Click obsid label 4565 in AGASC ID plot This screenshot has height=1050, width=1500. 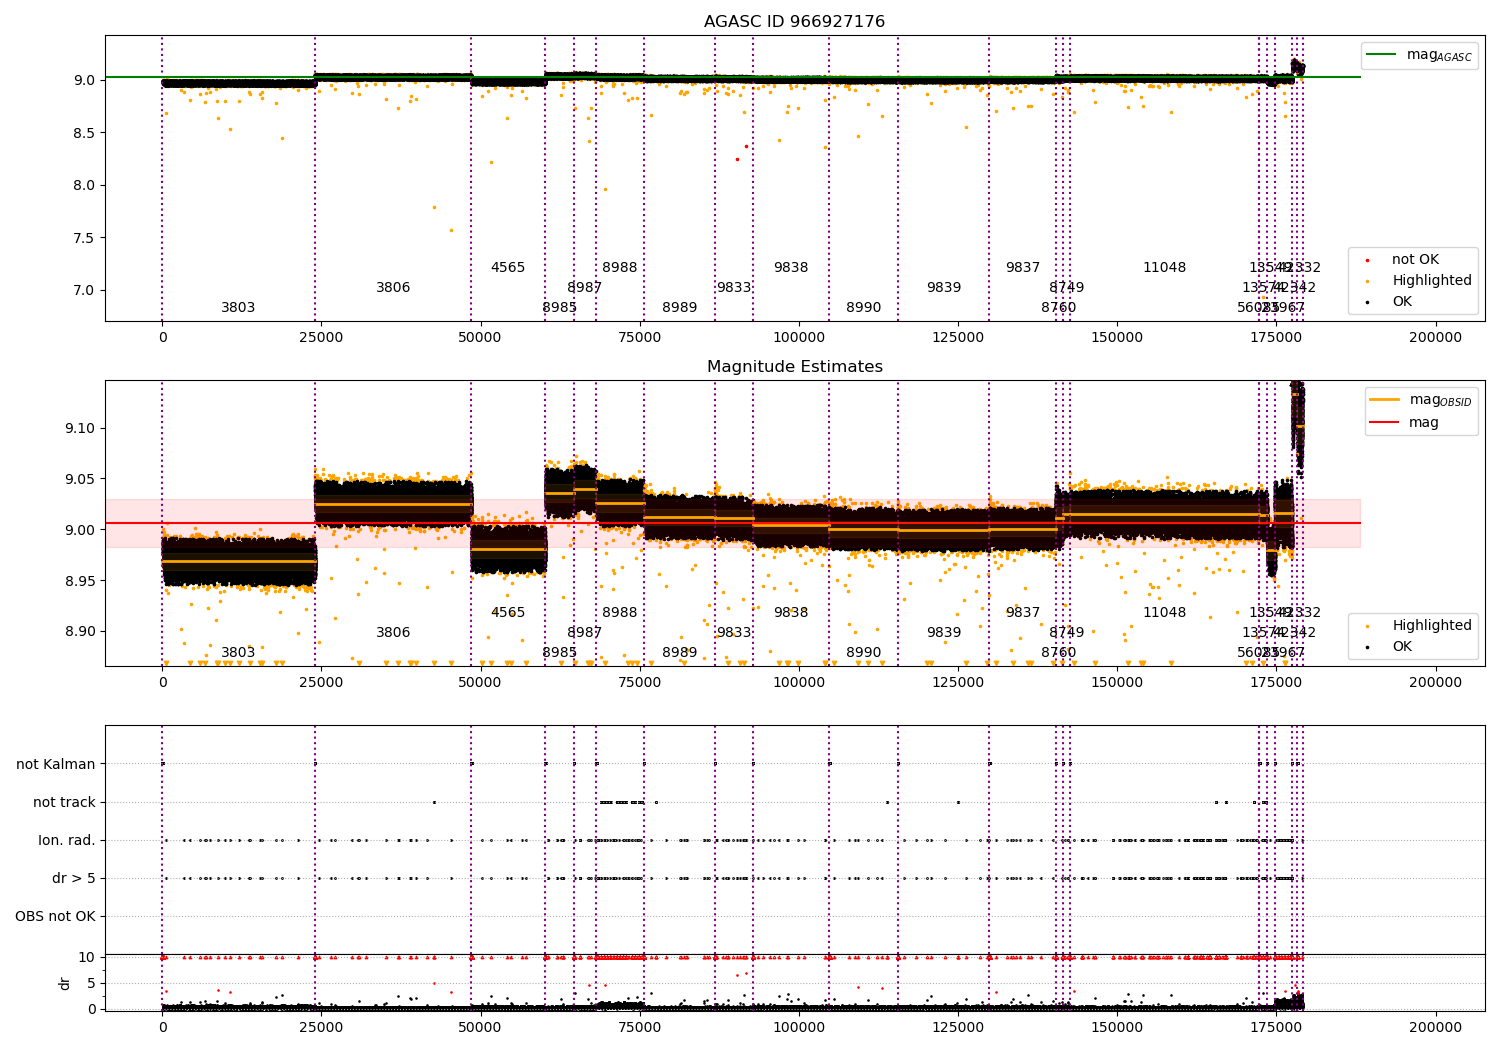(x=508, y=268)
